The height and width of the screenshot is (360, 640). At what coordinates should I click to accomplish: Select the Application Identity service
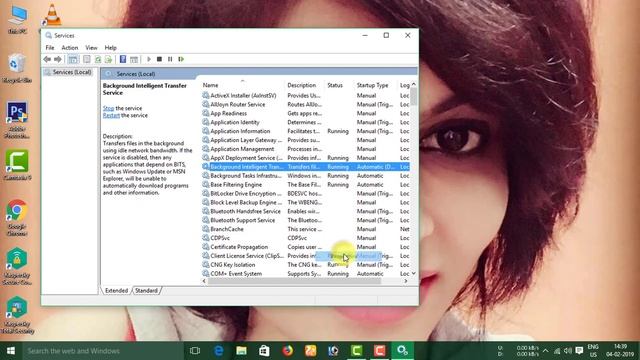[x=305, y=122]
